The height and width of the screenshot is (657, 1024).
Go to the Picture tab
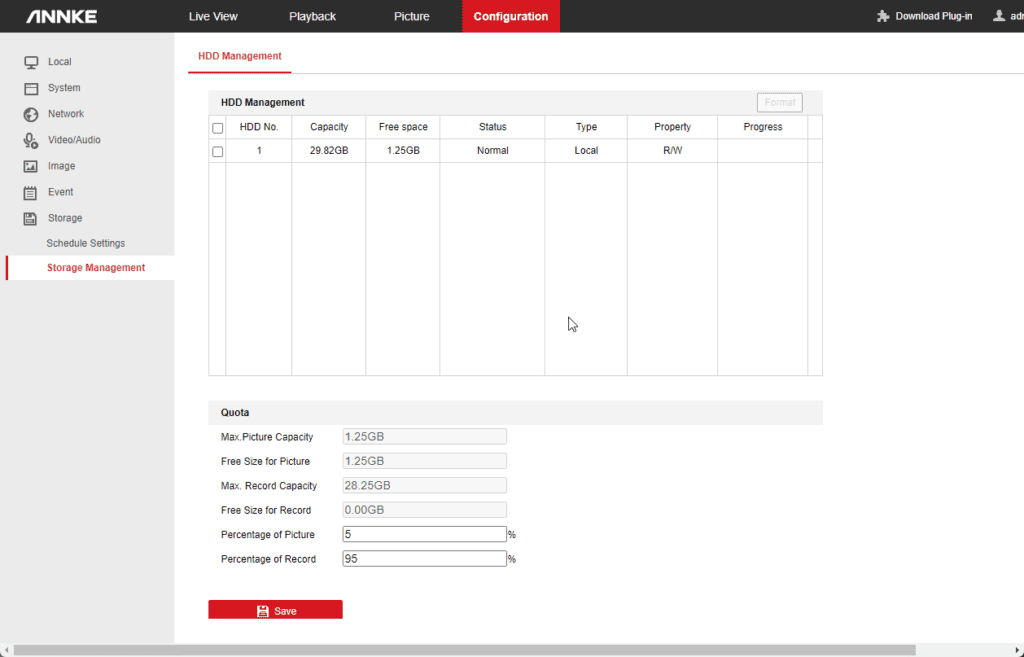coord(411,16)
